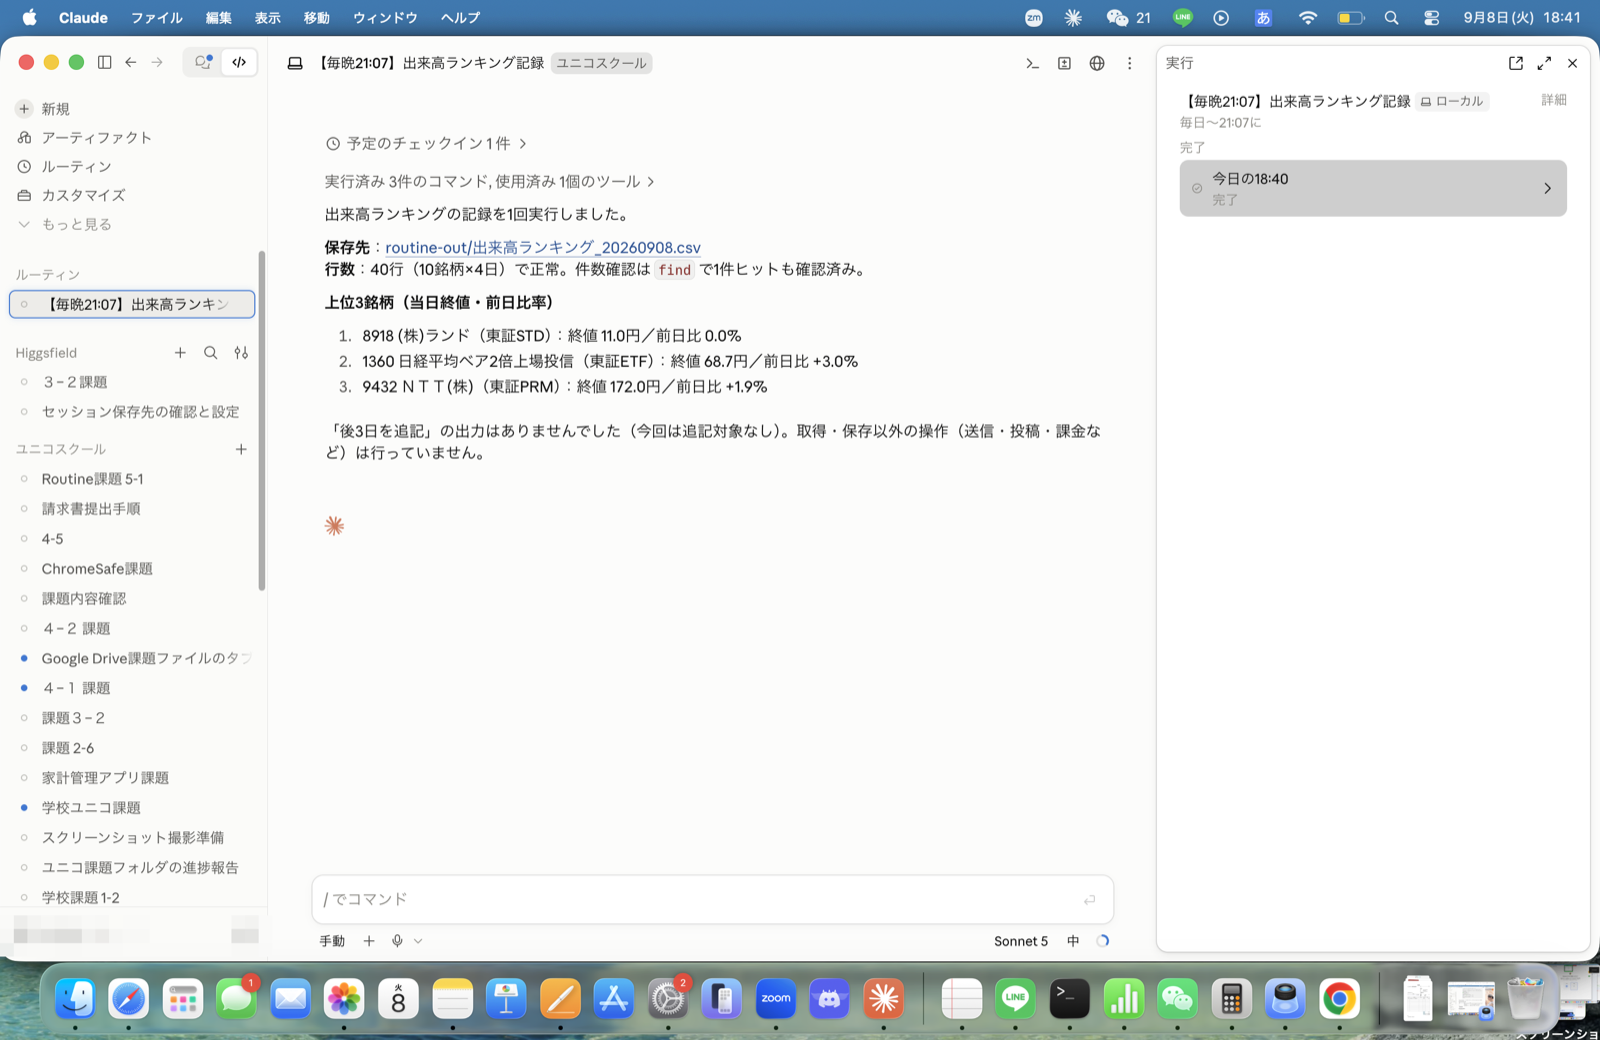Click the ユニコスクール project tag
Screen dimensions: 1600x1040
coord(601,63)
